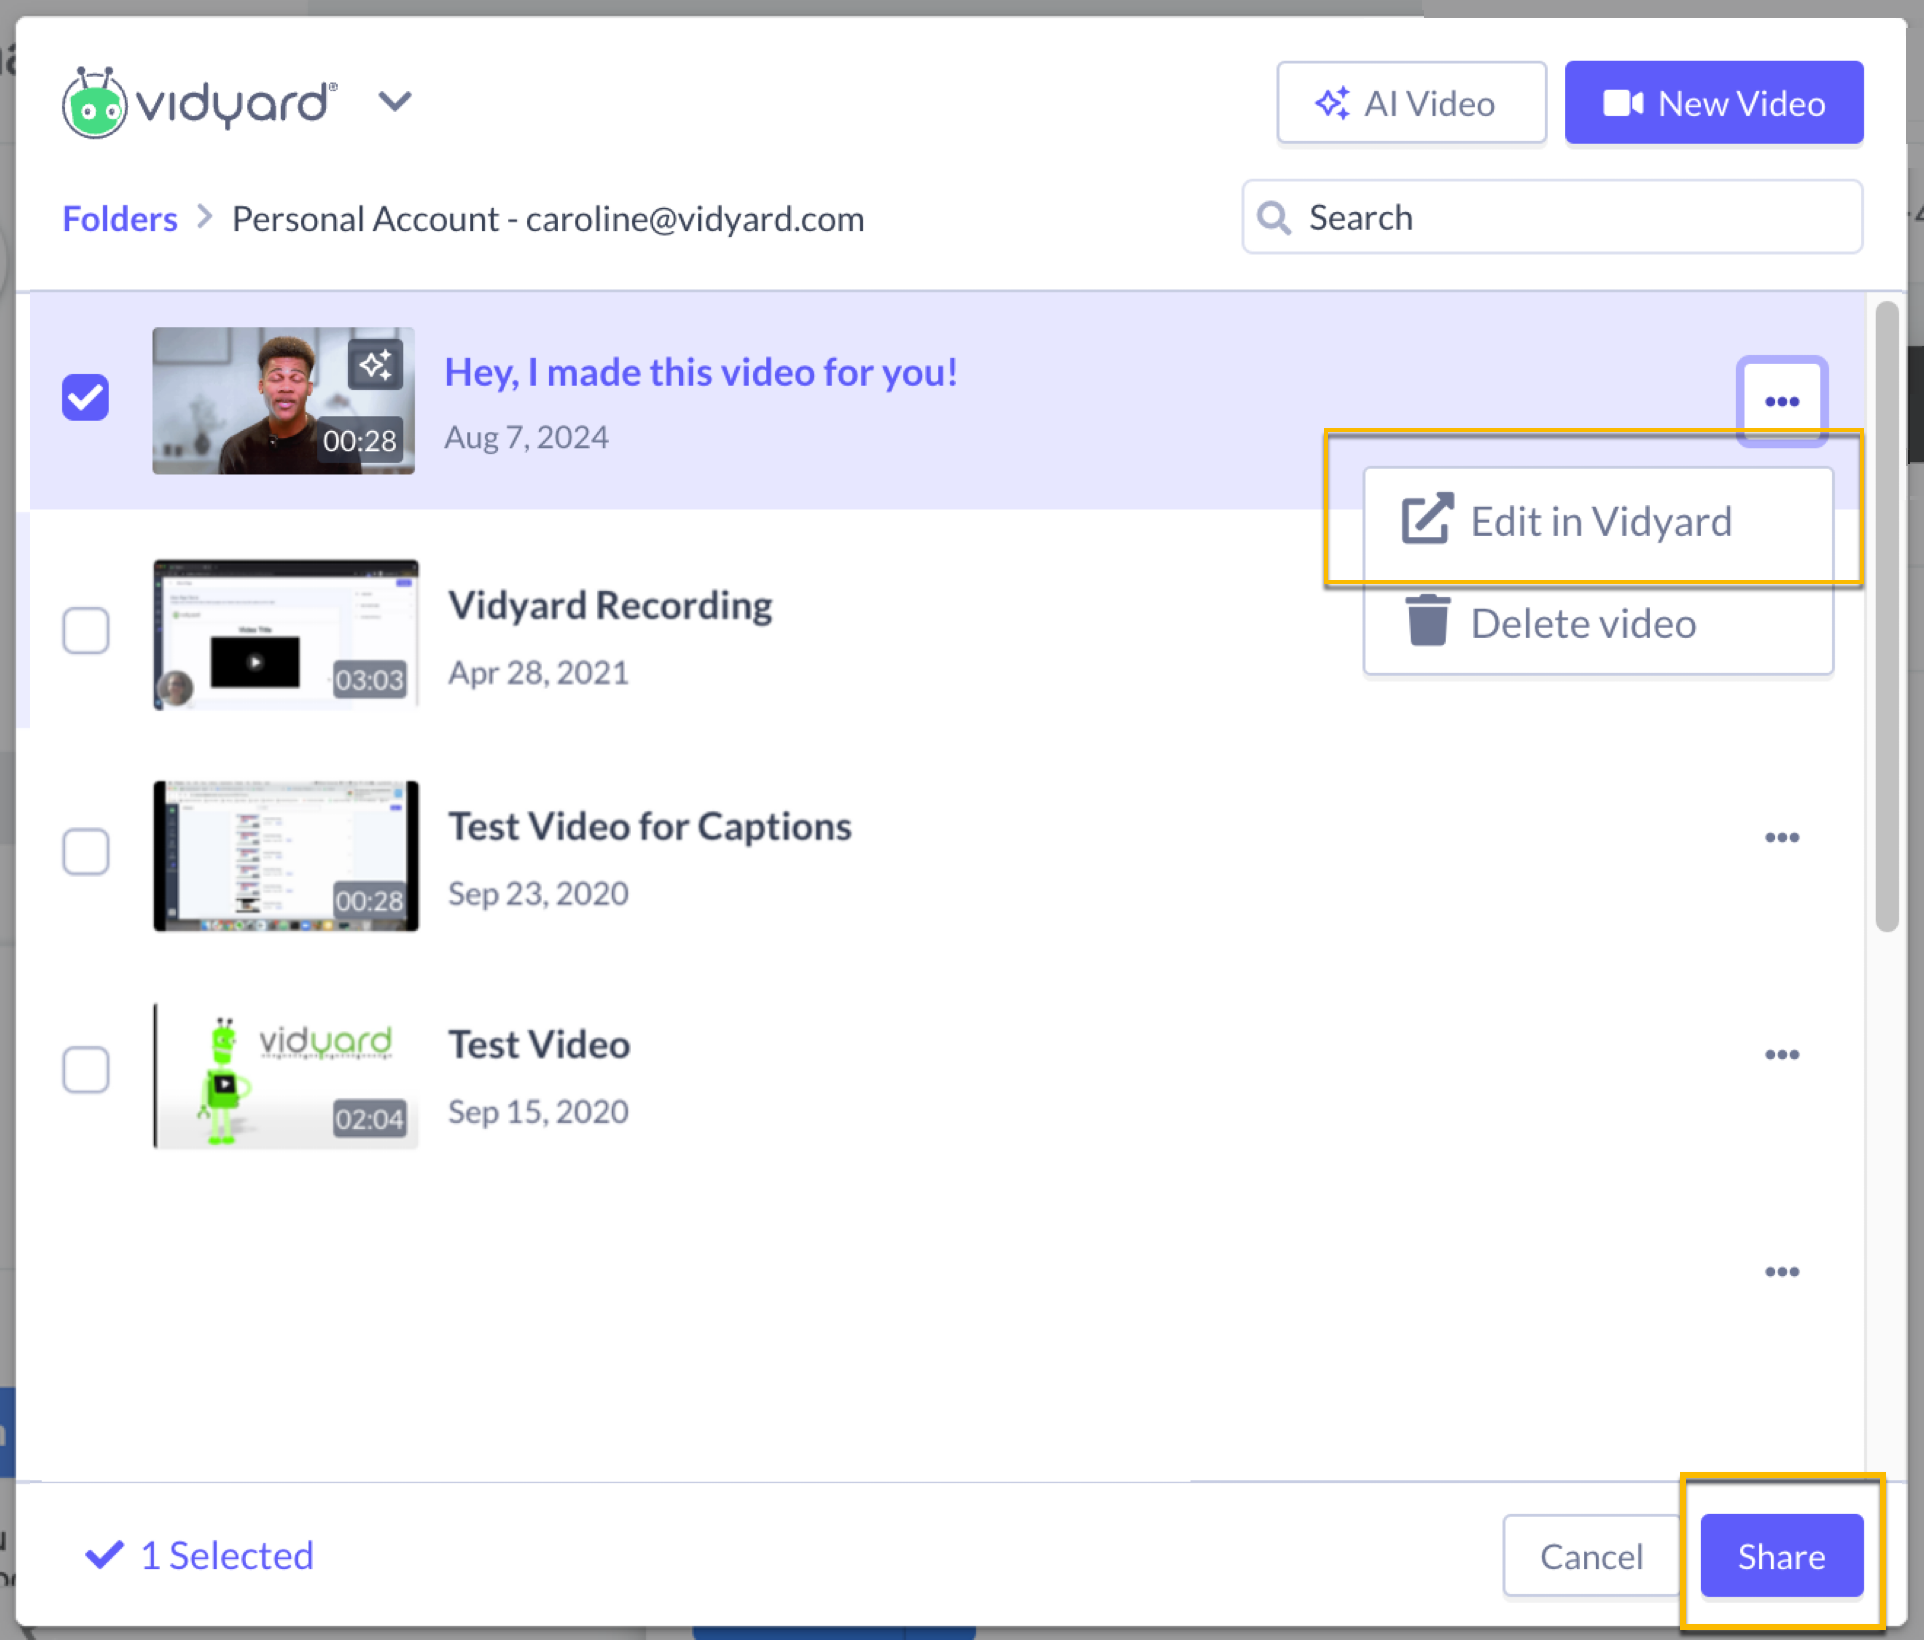Click the Test Video robot thumbnail
The height and width of the screenshot is (1640, 1924).
[x=286, y=1075]
